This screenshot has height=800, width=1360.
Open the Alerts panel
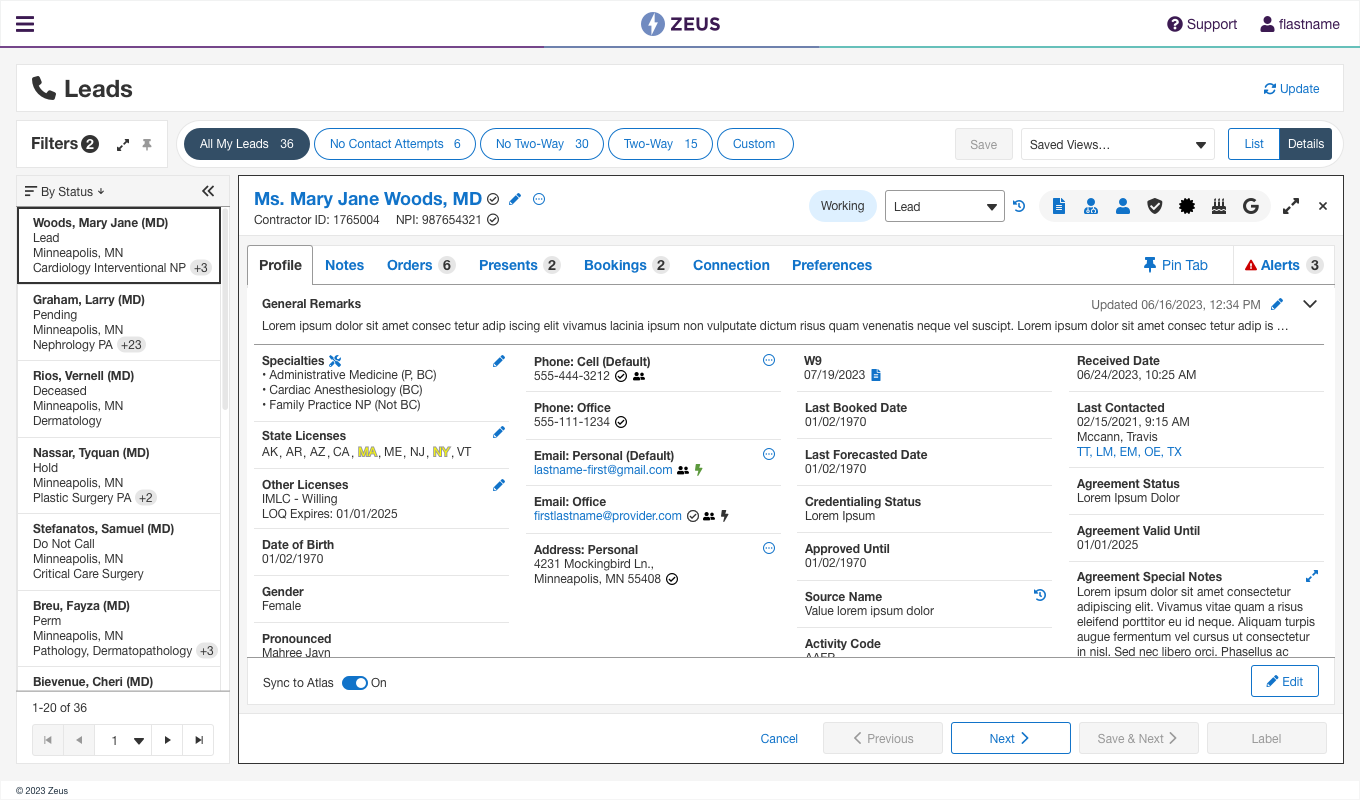1284,265
